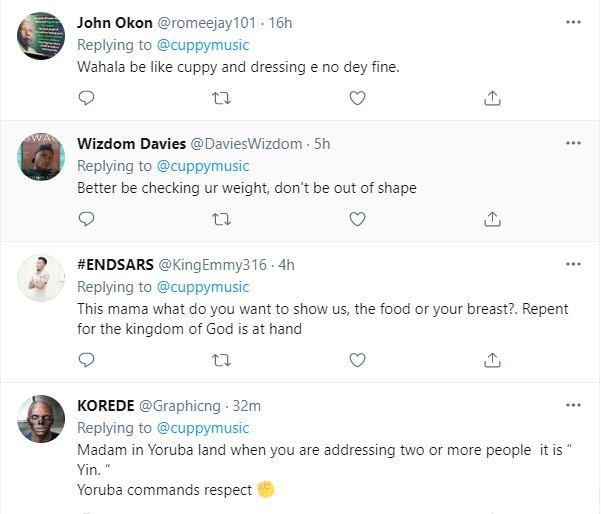This screenshot has width=601, height=514.
Task: Retweet John Okon's tweet
Action: click(x=222, y=98)
